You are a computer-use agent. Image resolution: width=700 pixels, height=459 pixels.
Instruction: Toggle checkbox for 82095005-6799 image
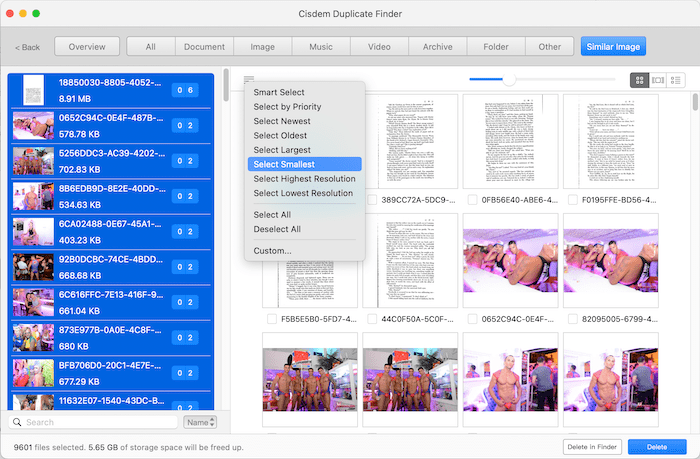(x=570, y=319)
